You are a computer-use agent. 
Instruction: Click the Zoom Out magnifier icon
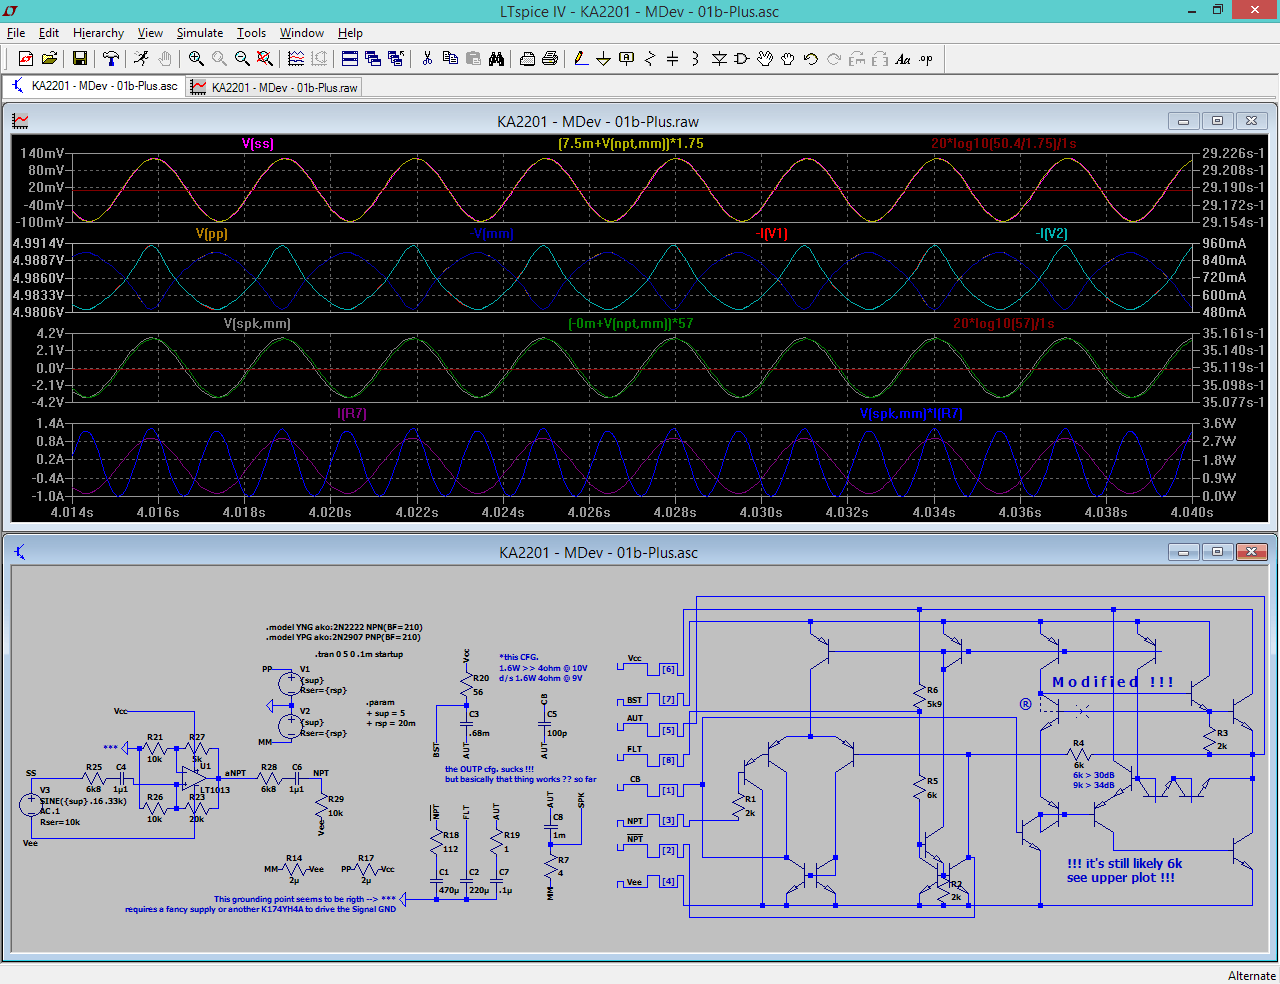point(242,59)
